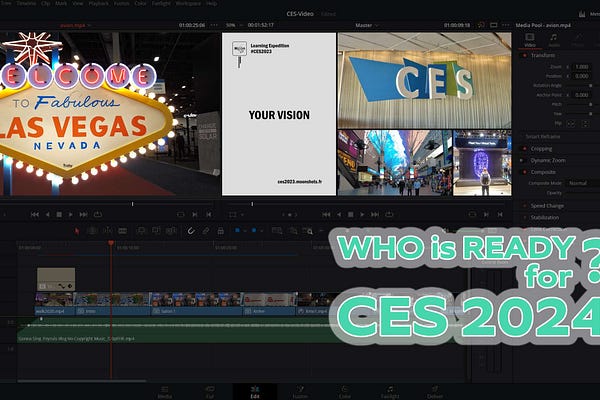Select the arrow Selection mode tool
This screenshot has height=400, width=600.
click(x=77, y=231)
